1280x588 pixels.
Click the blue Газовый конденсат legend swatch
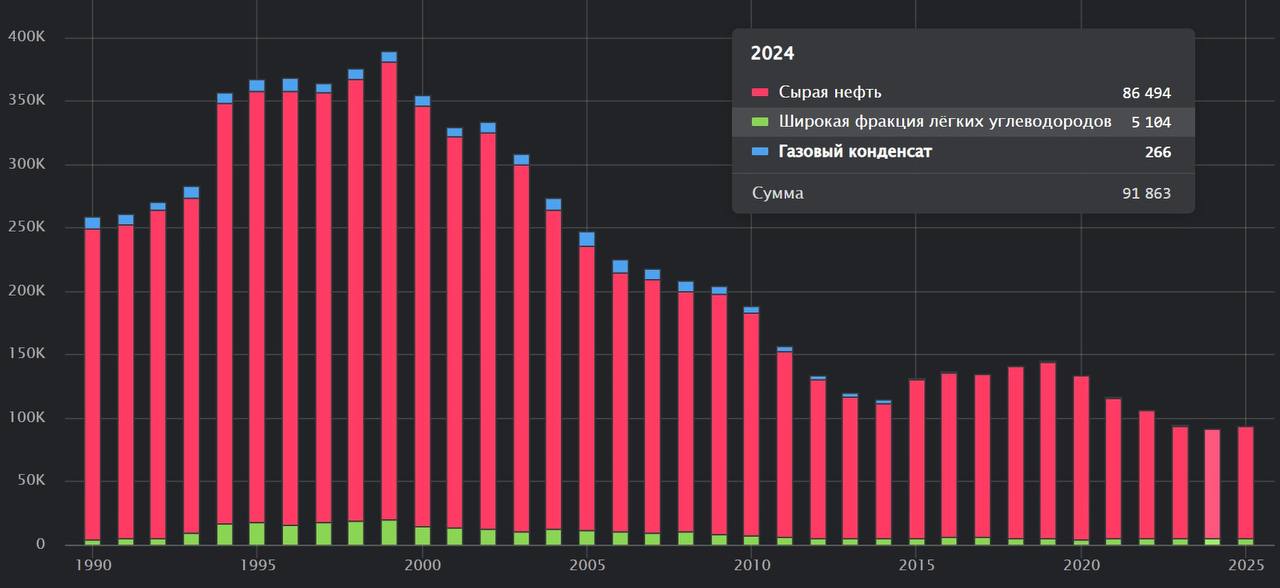click(760, 152)
